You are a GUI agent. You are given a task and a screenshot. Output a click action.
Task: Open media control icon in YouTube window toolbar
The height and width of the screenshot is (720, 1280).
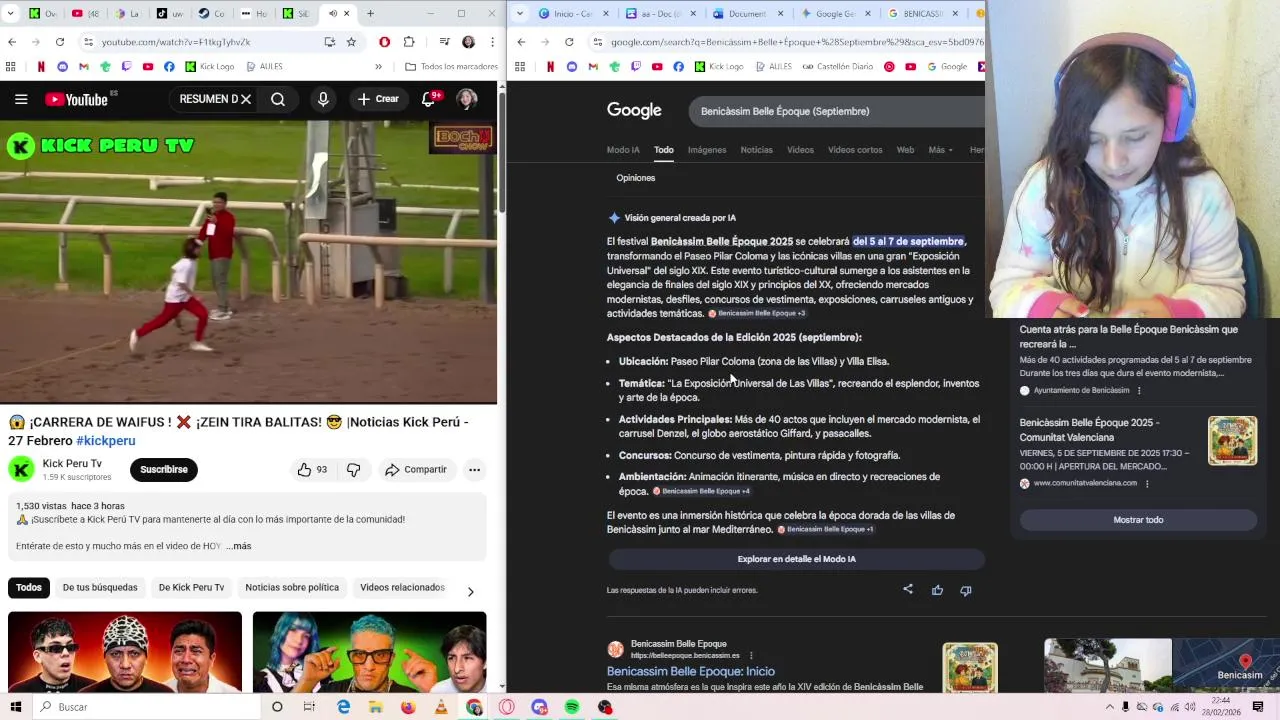(444, 42)
